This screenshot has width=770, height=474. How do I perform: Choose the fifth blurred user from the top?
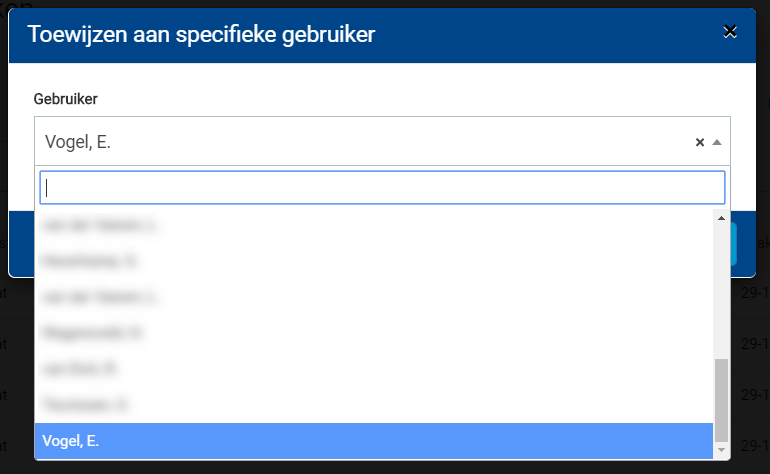click(x=374, y=368)
